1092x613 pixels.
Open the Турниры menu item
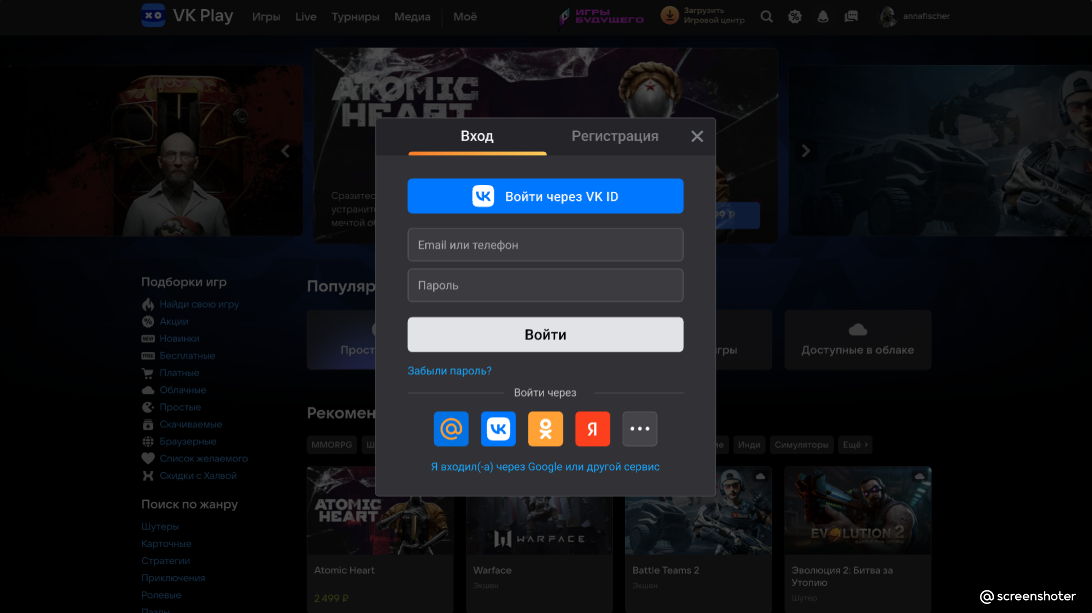coord(355,17)
